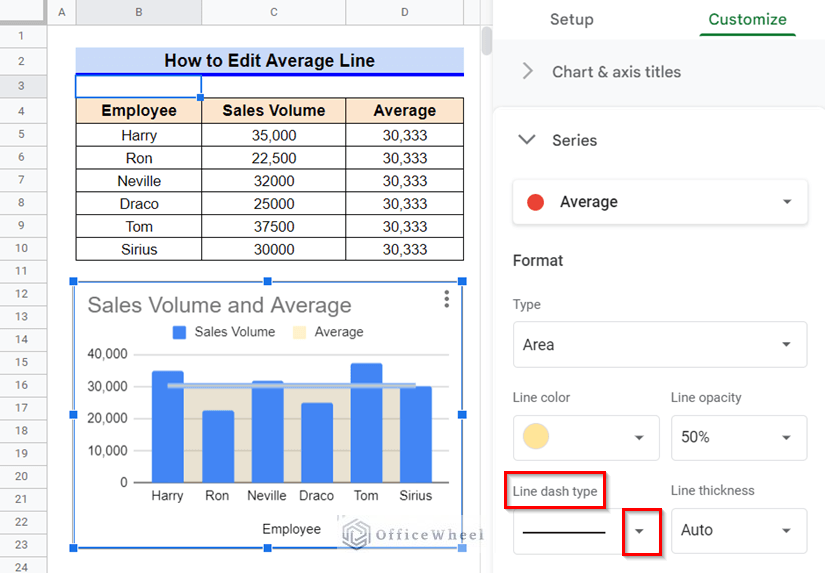Screen dimensions: 825x573
Task: Click the average line in the chart
Action: click(291, 386)
